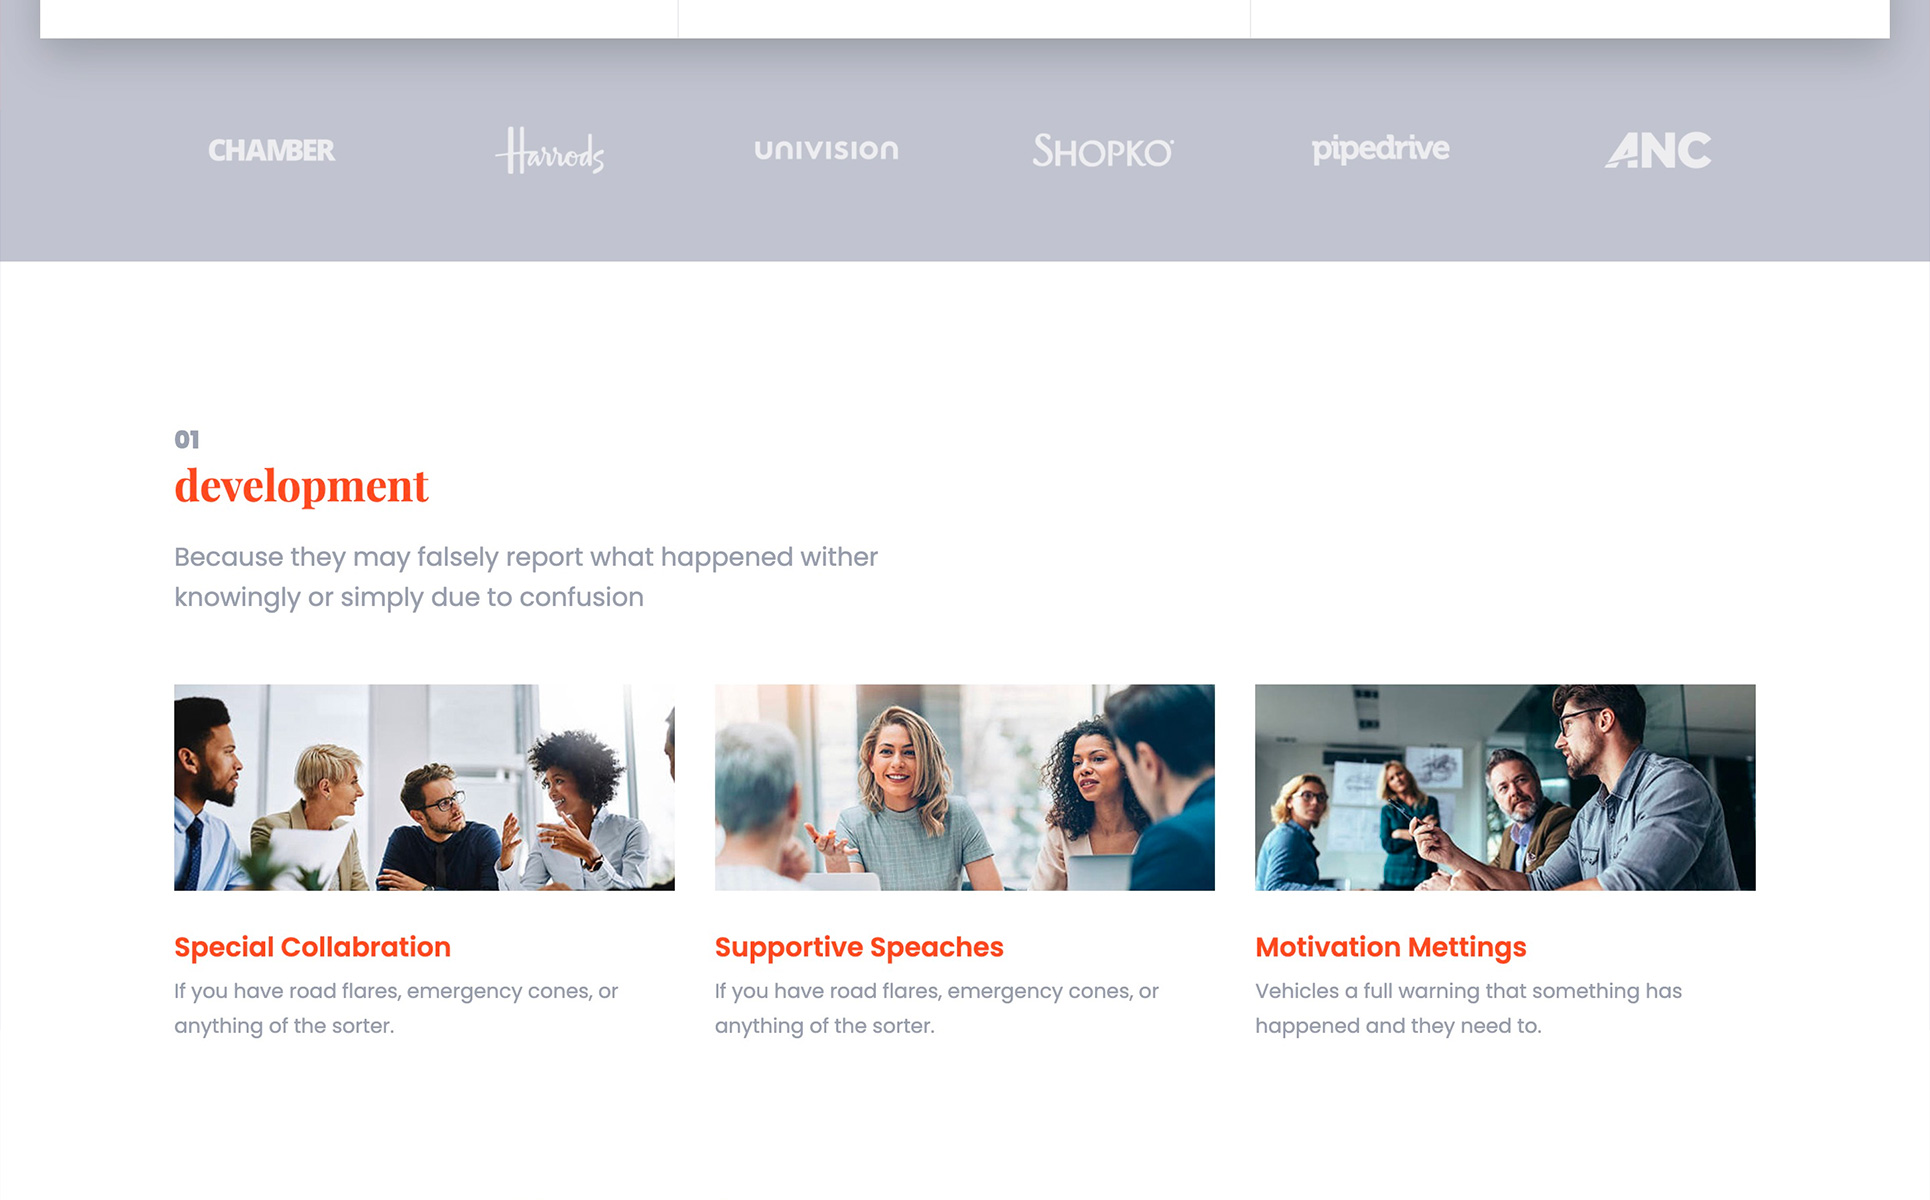The image size is (1930, 1200).
Task: Click the development section heading
Action: point(301,486)
